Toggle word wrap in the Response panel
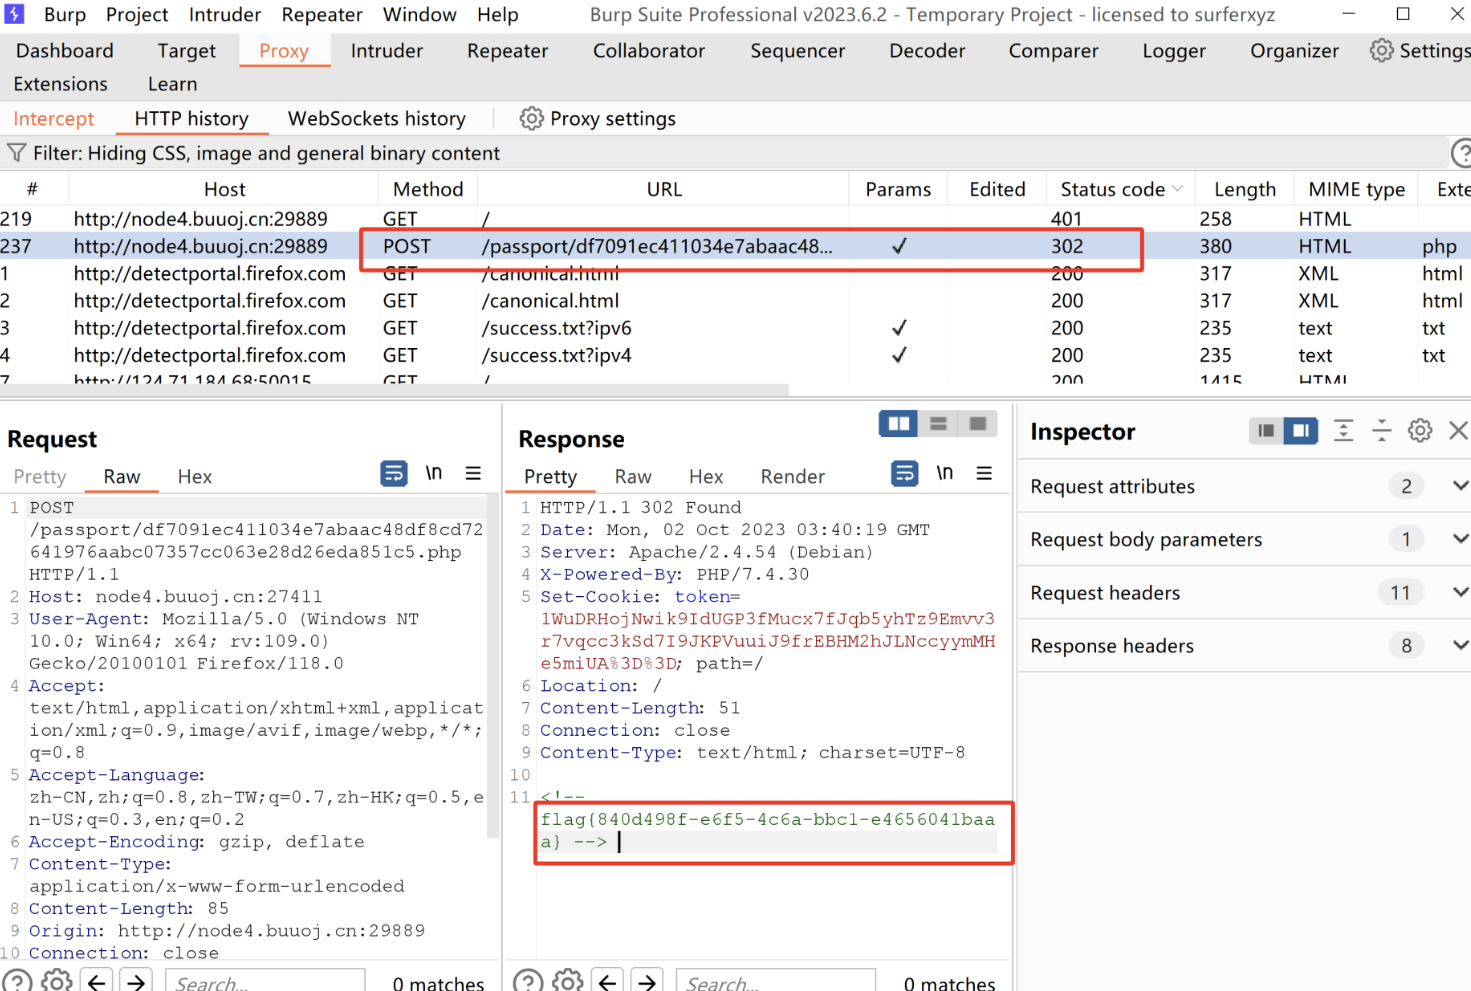Viewport: 1471px width, 991px height. coord(905,473)
